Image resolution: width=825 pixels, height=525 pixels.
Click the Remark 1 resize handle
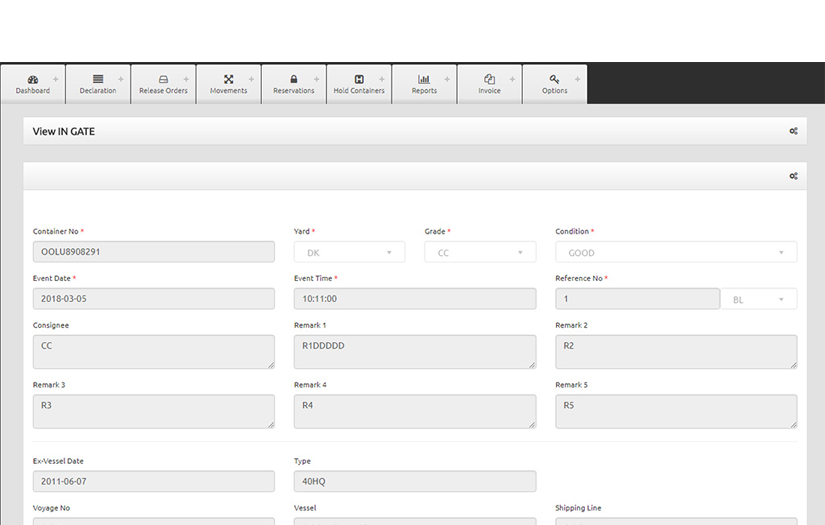click(532, 365)
